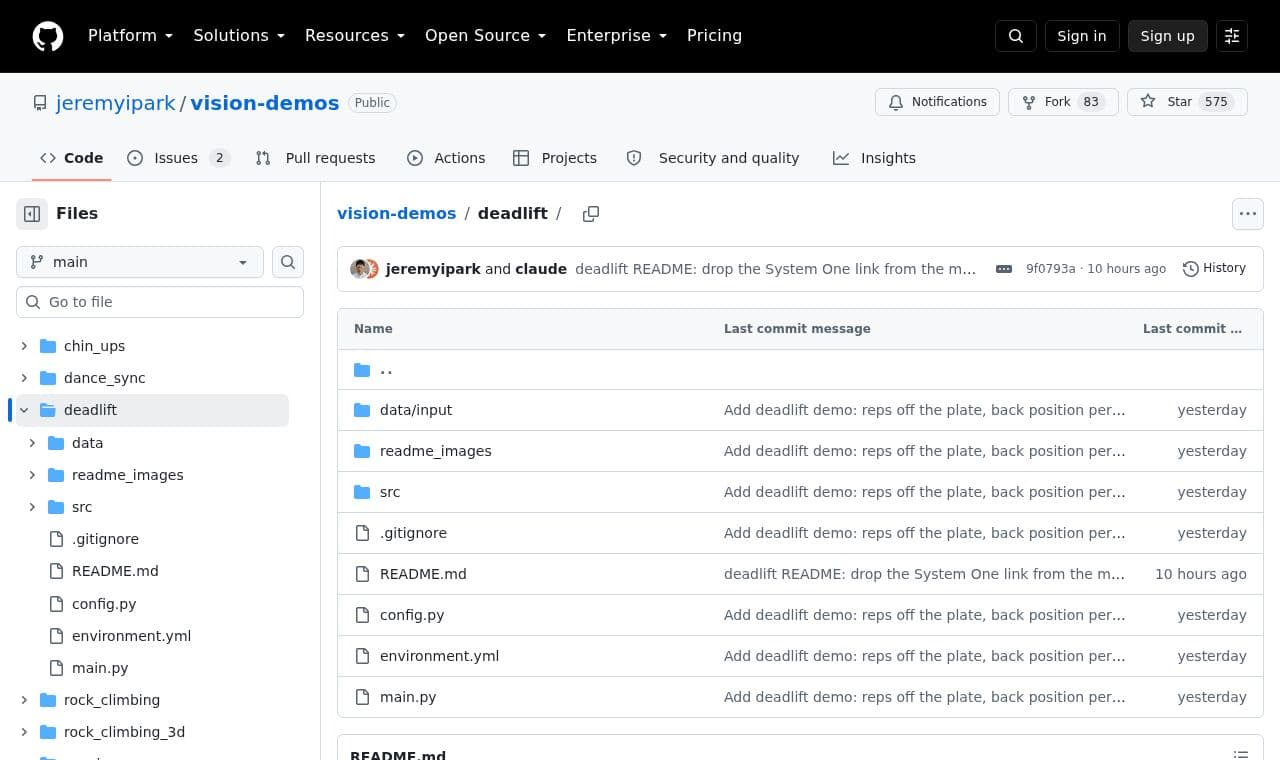The width and height of the screenshot is (1280, 760).
Task: Open the README outline icon
Action: click(x=1241, y=754)
